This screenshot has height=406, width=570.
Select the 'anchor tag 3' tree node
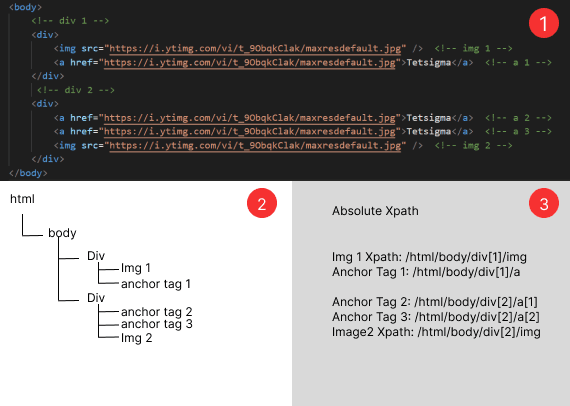[x=156, y=324]
